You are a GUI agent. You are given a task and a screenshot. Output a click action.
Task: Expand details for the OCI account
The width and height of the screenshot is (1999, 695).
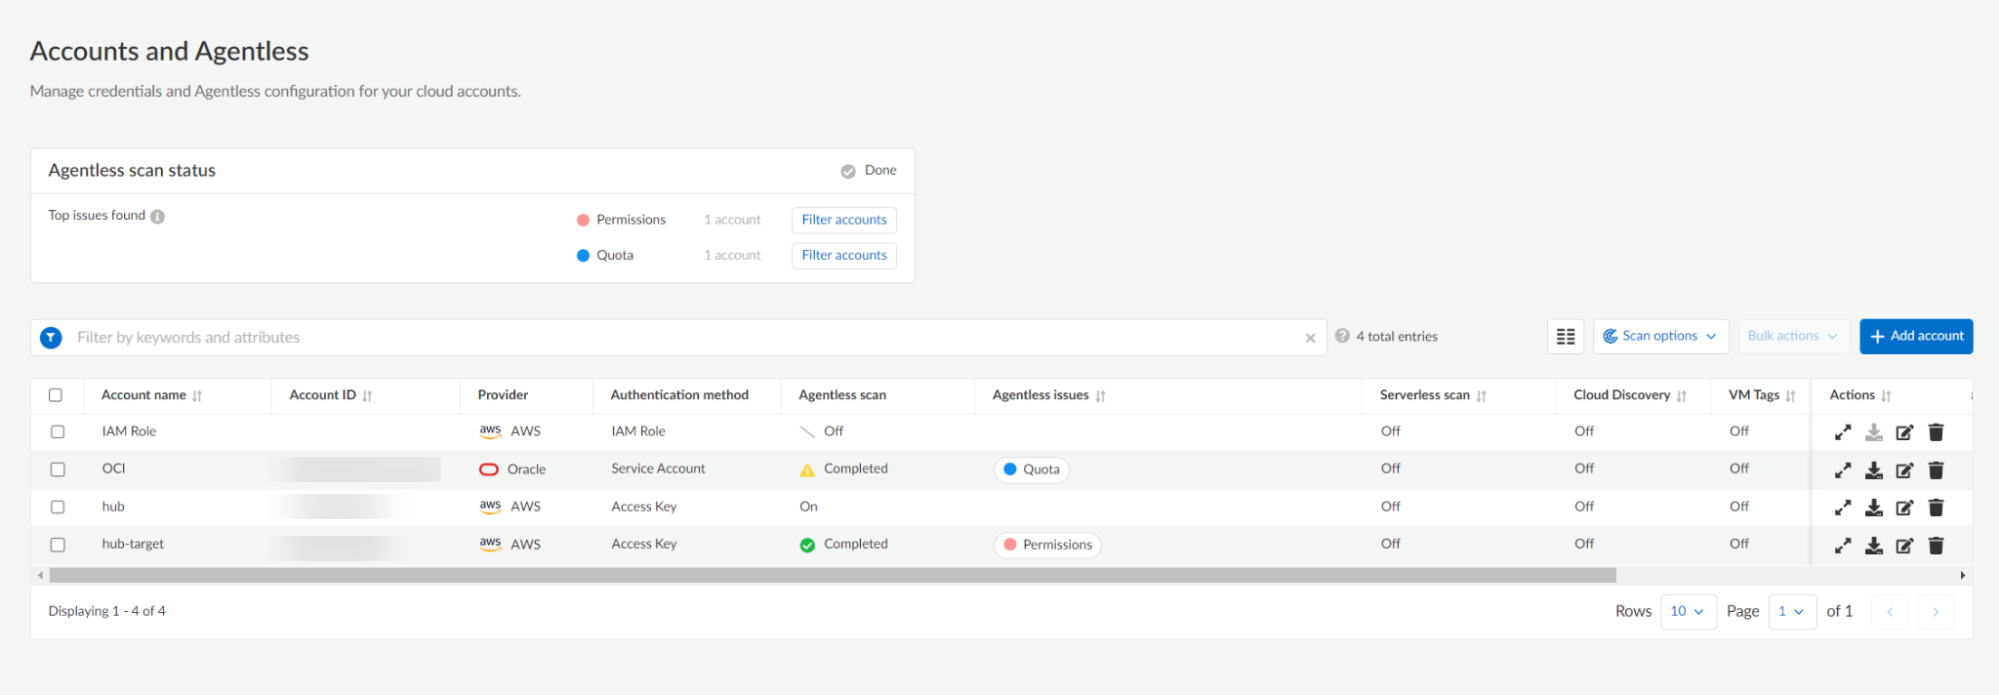click(1843, 470)
